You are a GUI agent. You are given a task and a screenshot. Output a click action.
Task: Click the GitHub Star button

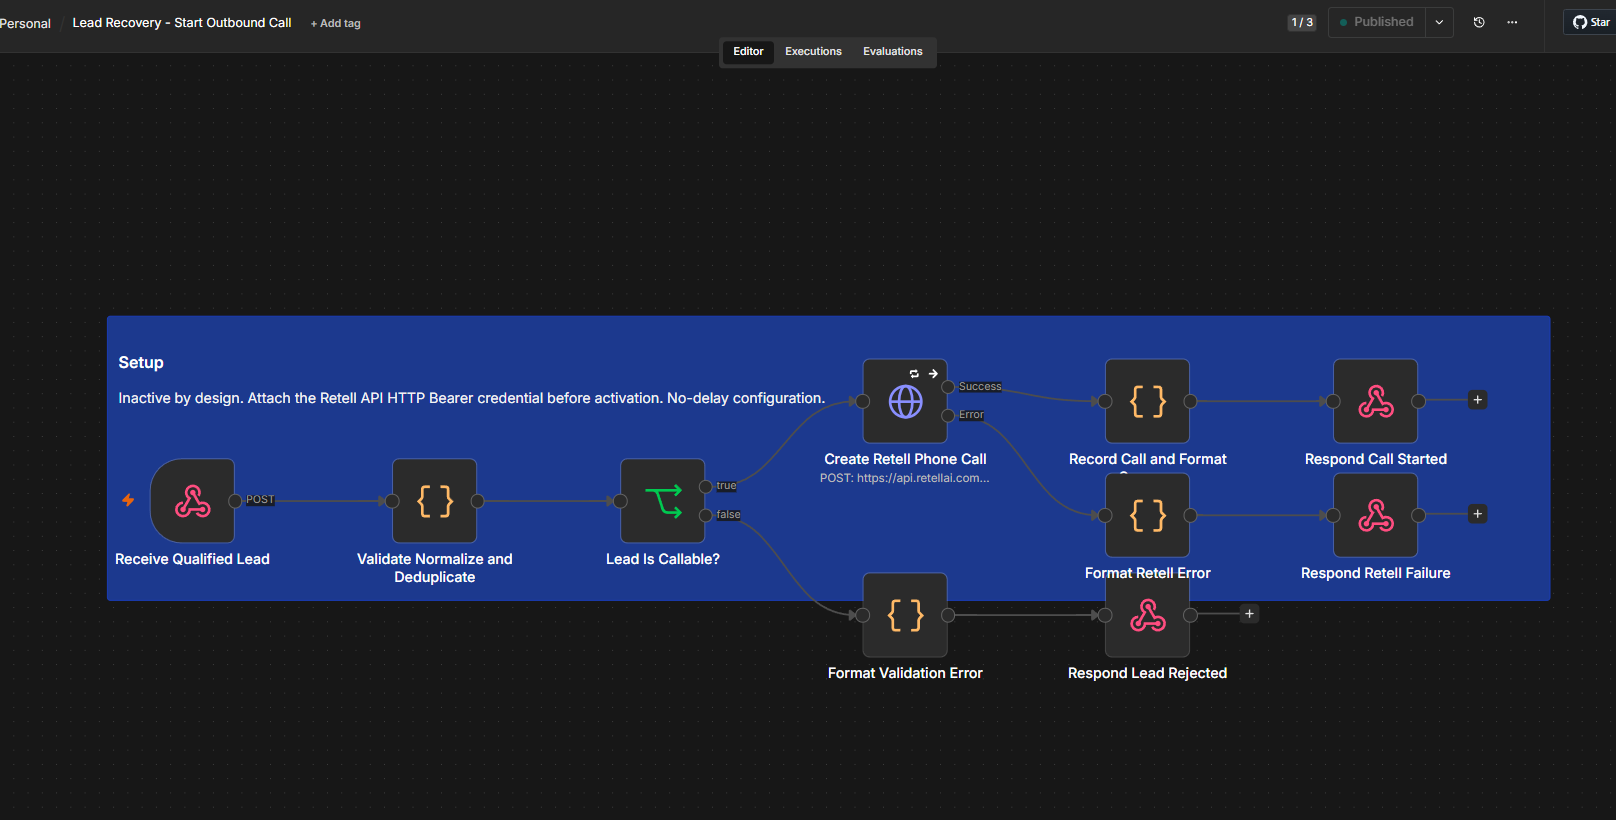coord(1590,22)
